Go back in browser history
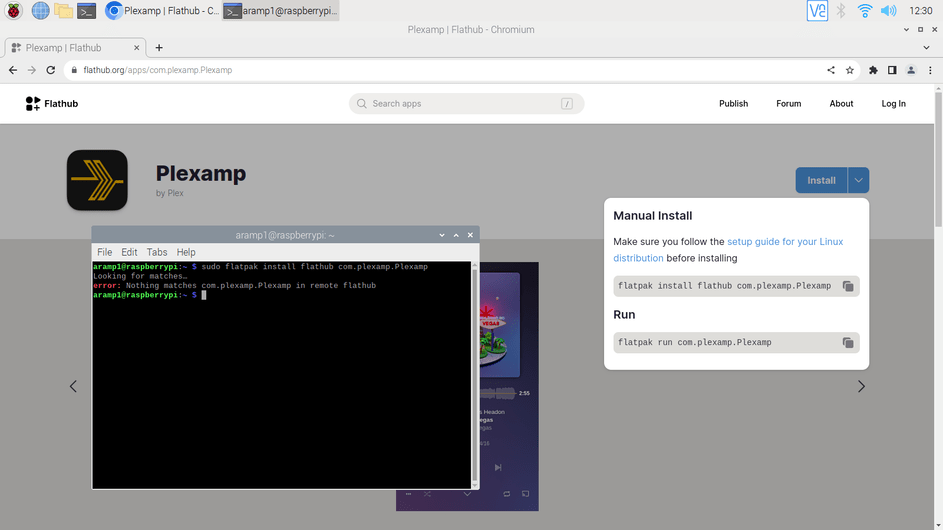The image size is (943, 530). point(13,70)
